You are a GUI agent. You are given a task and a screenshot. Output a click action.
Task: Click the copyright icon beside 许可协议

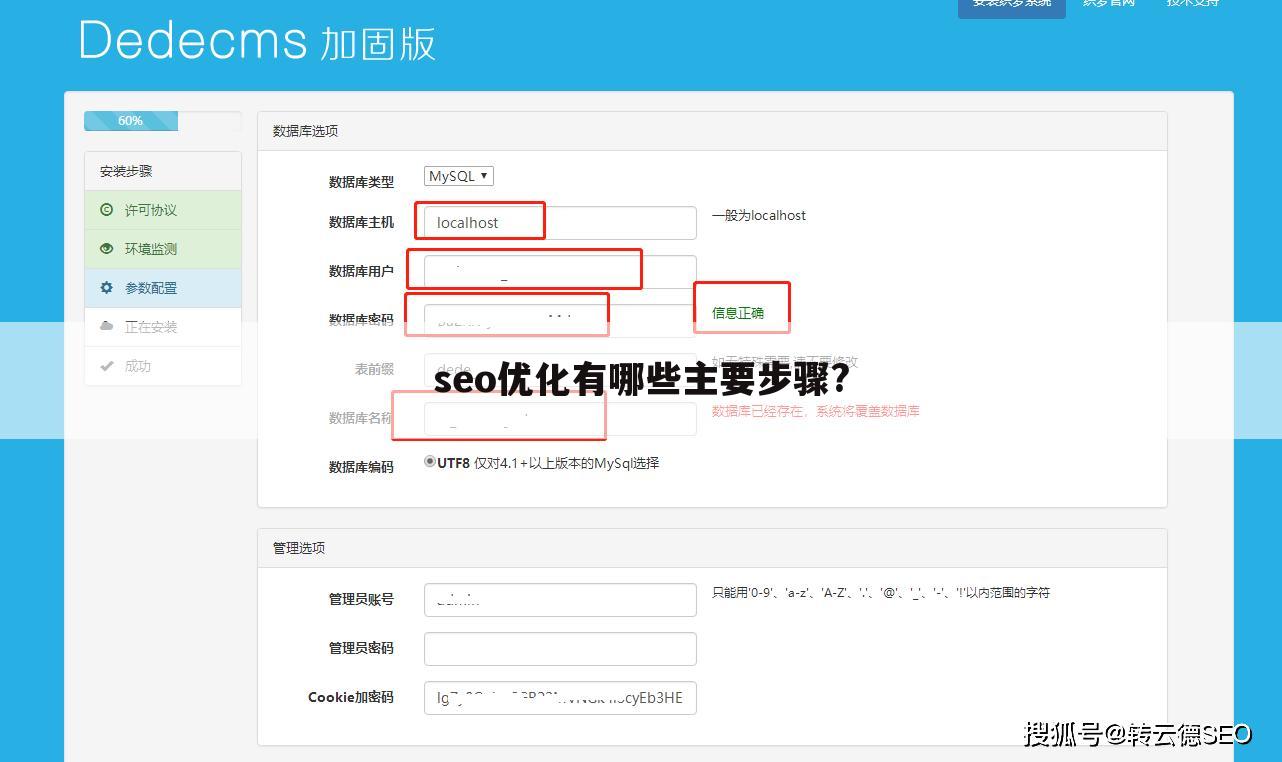tap(107, 210)
